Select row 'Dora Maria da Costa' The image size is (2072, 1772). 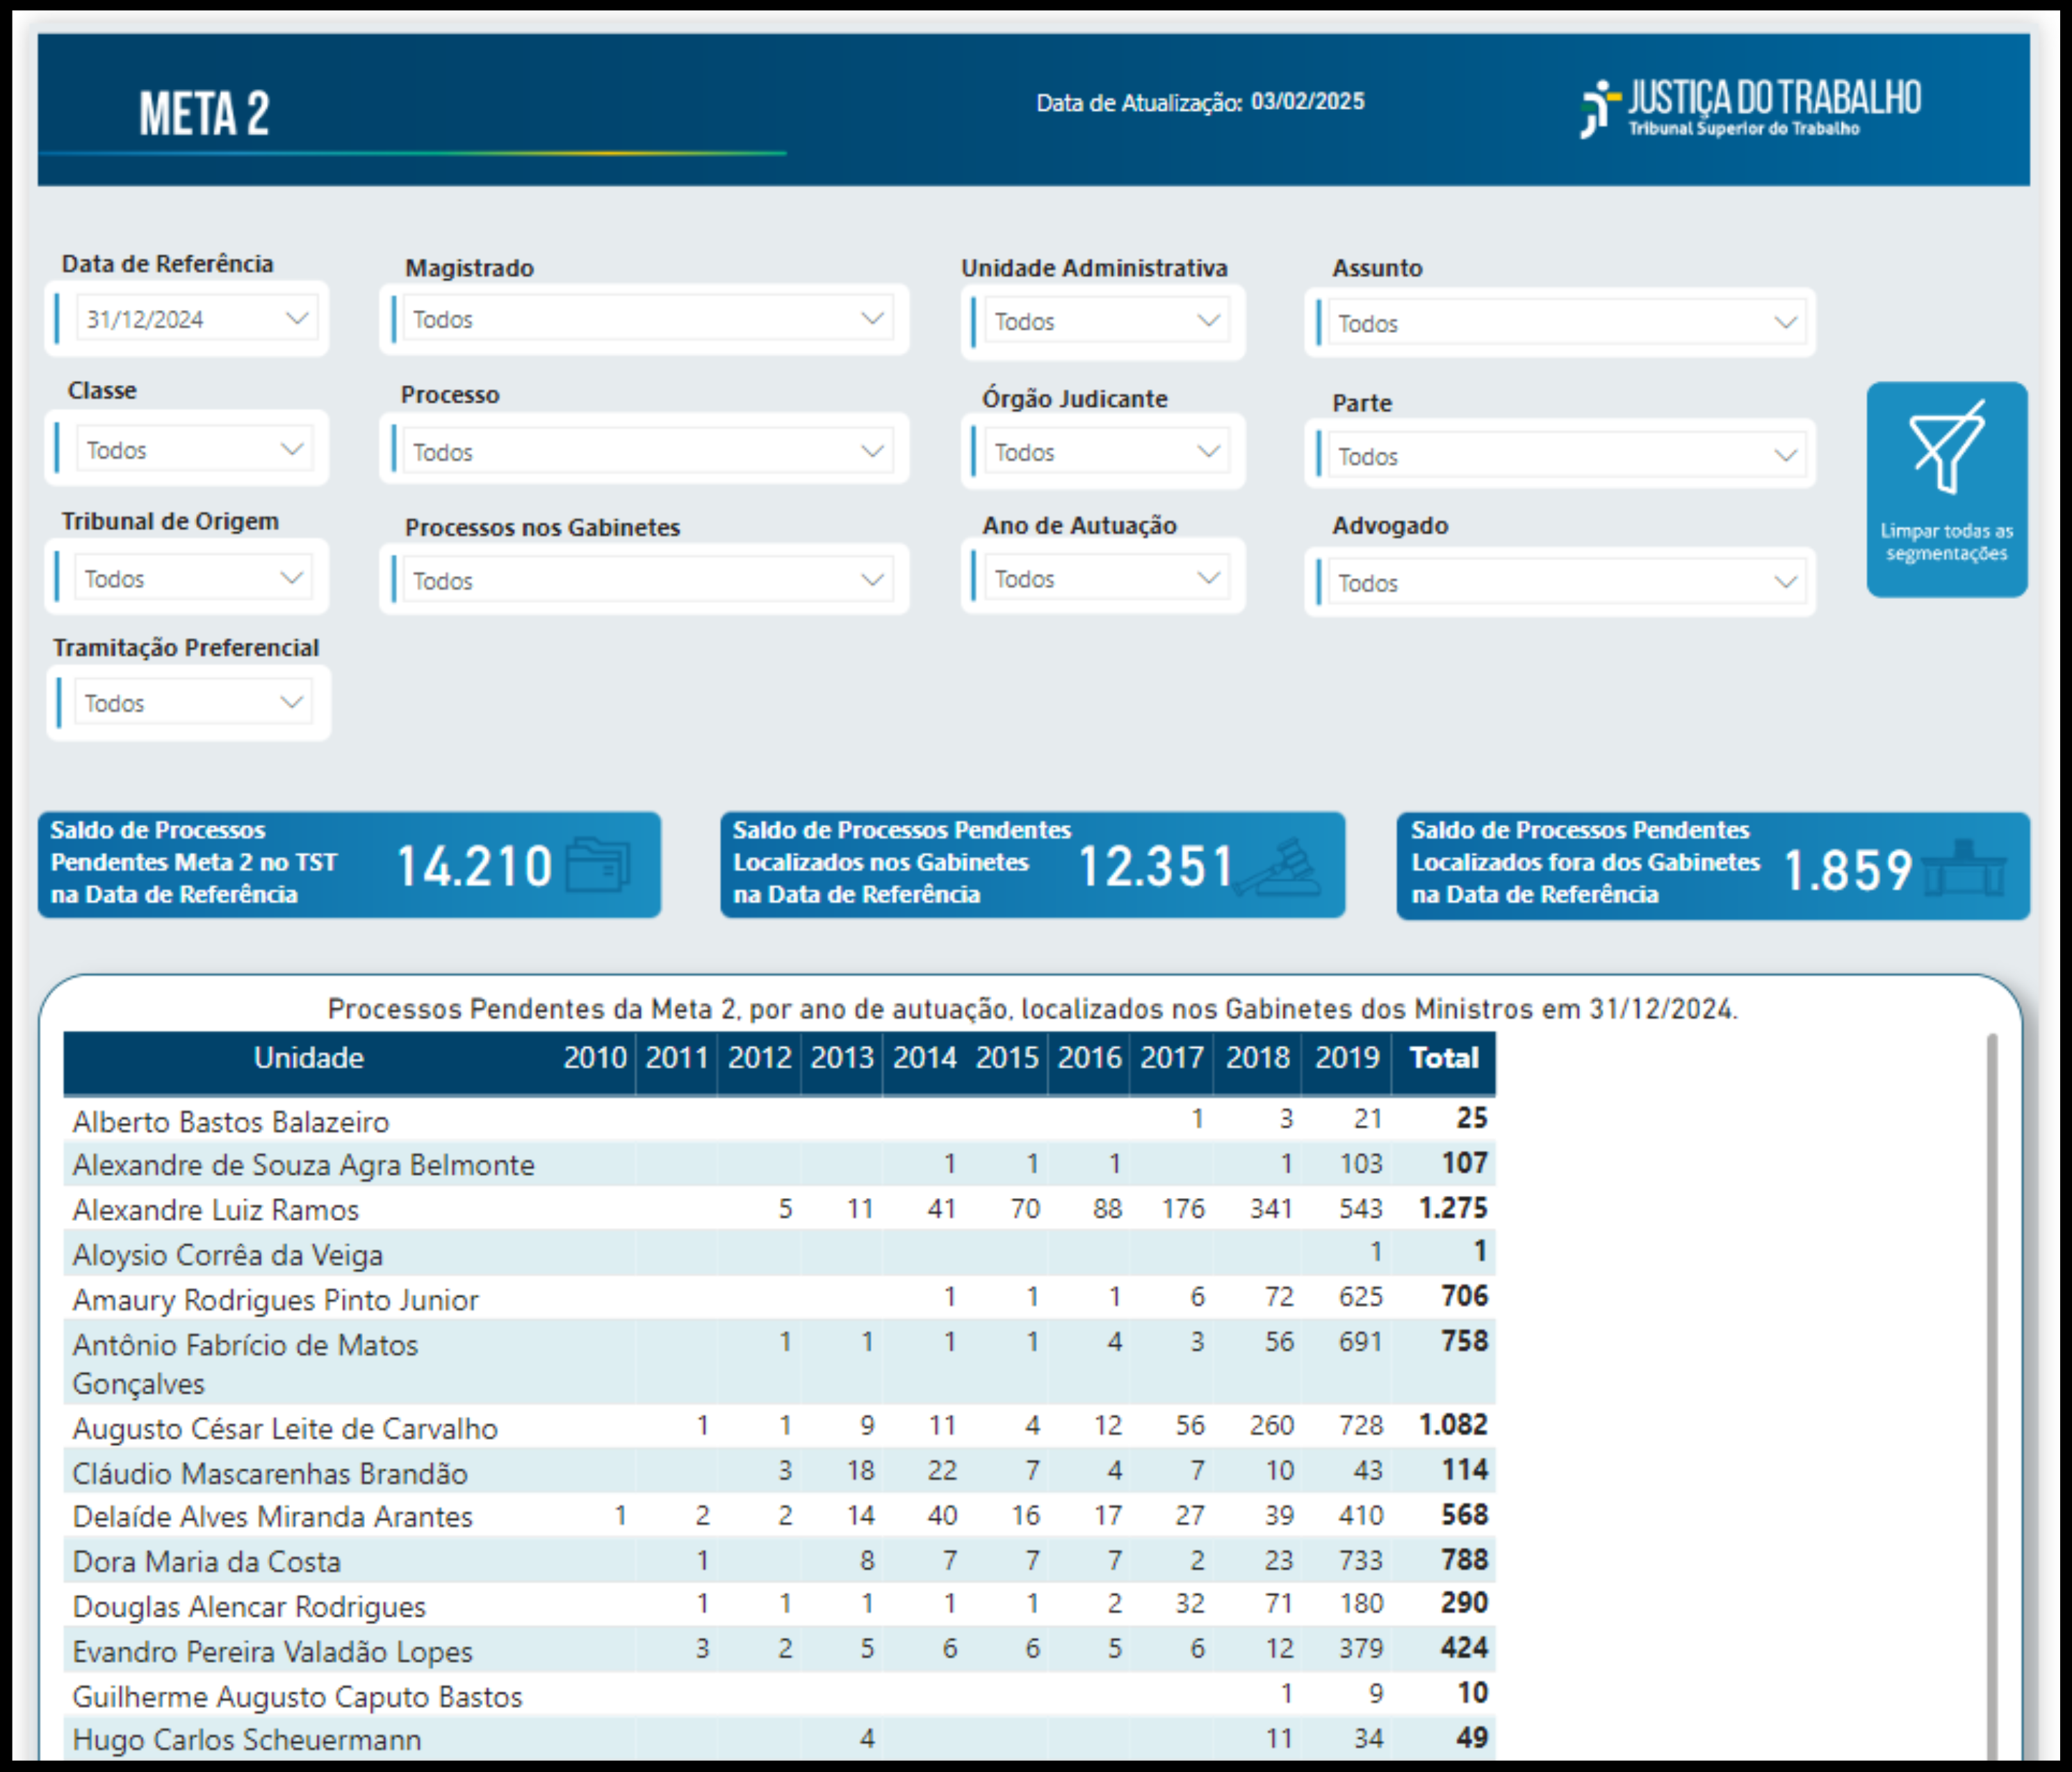click(x=780, y=1560)
